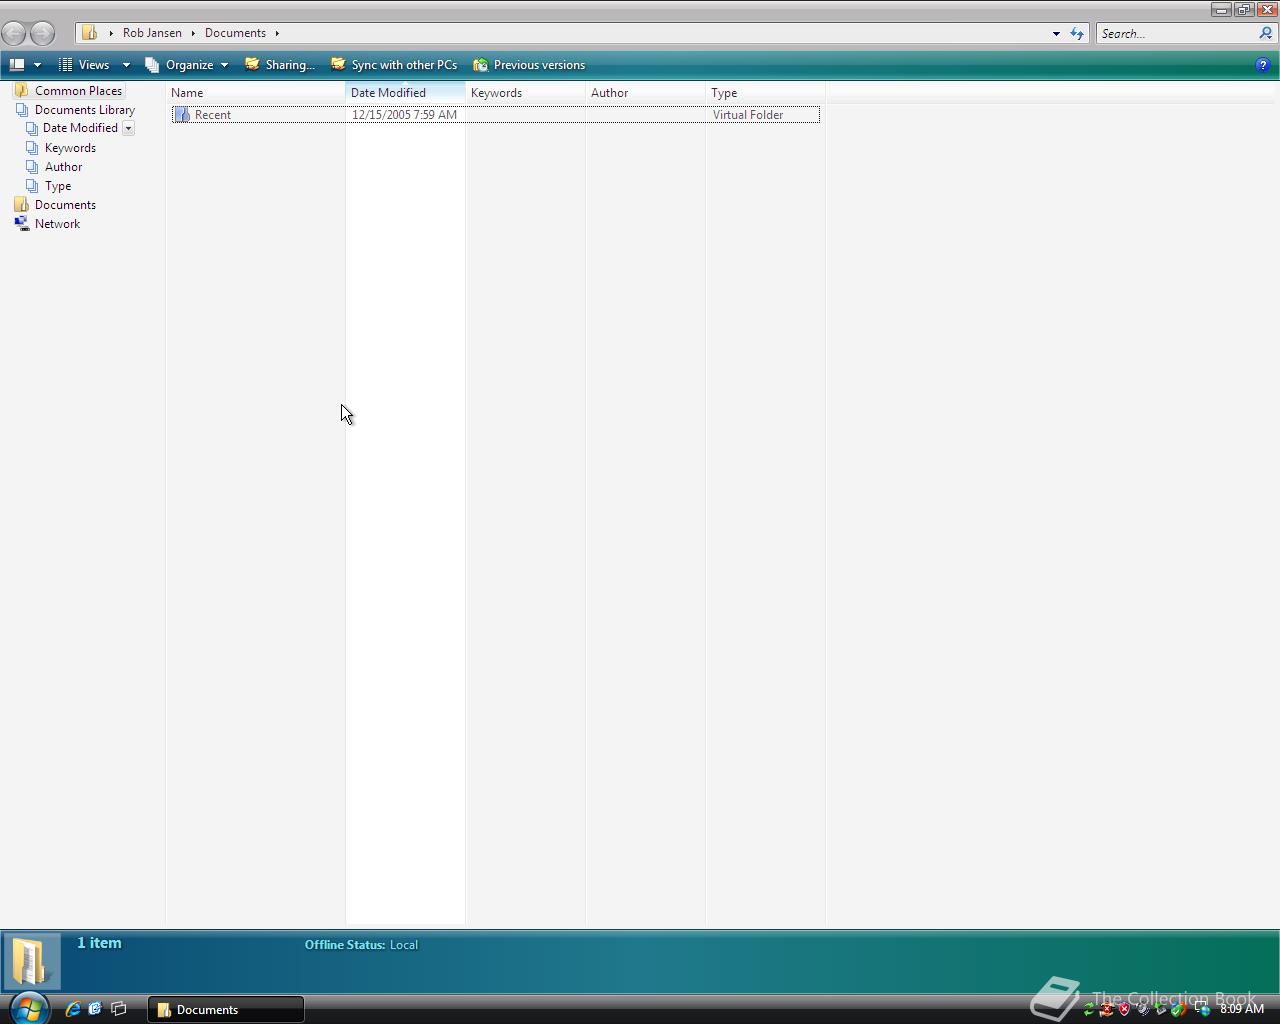Open the Help question mark button
1280x1024 pixels.
[x=1262, y=65]
